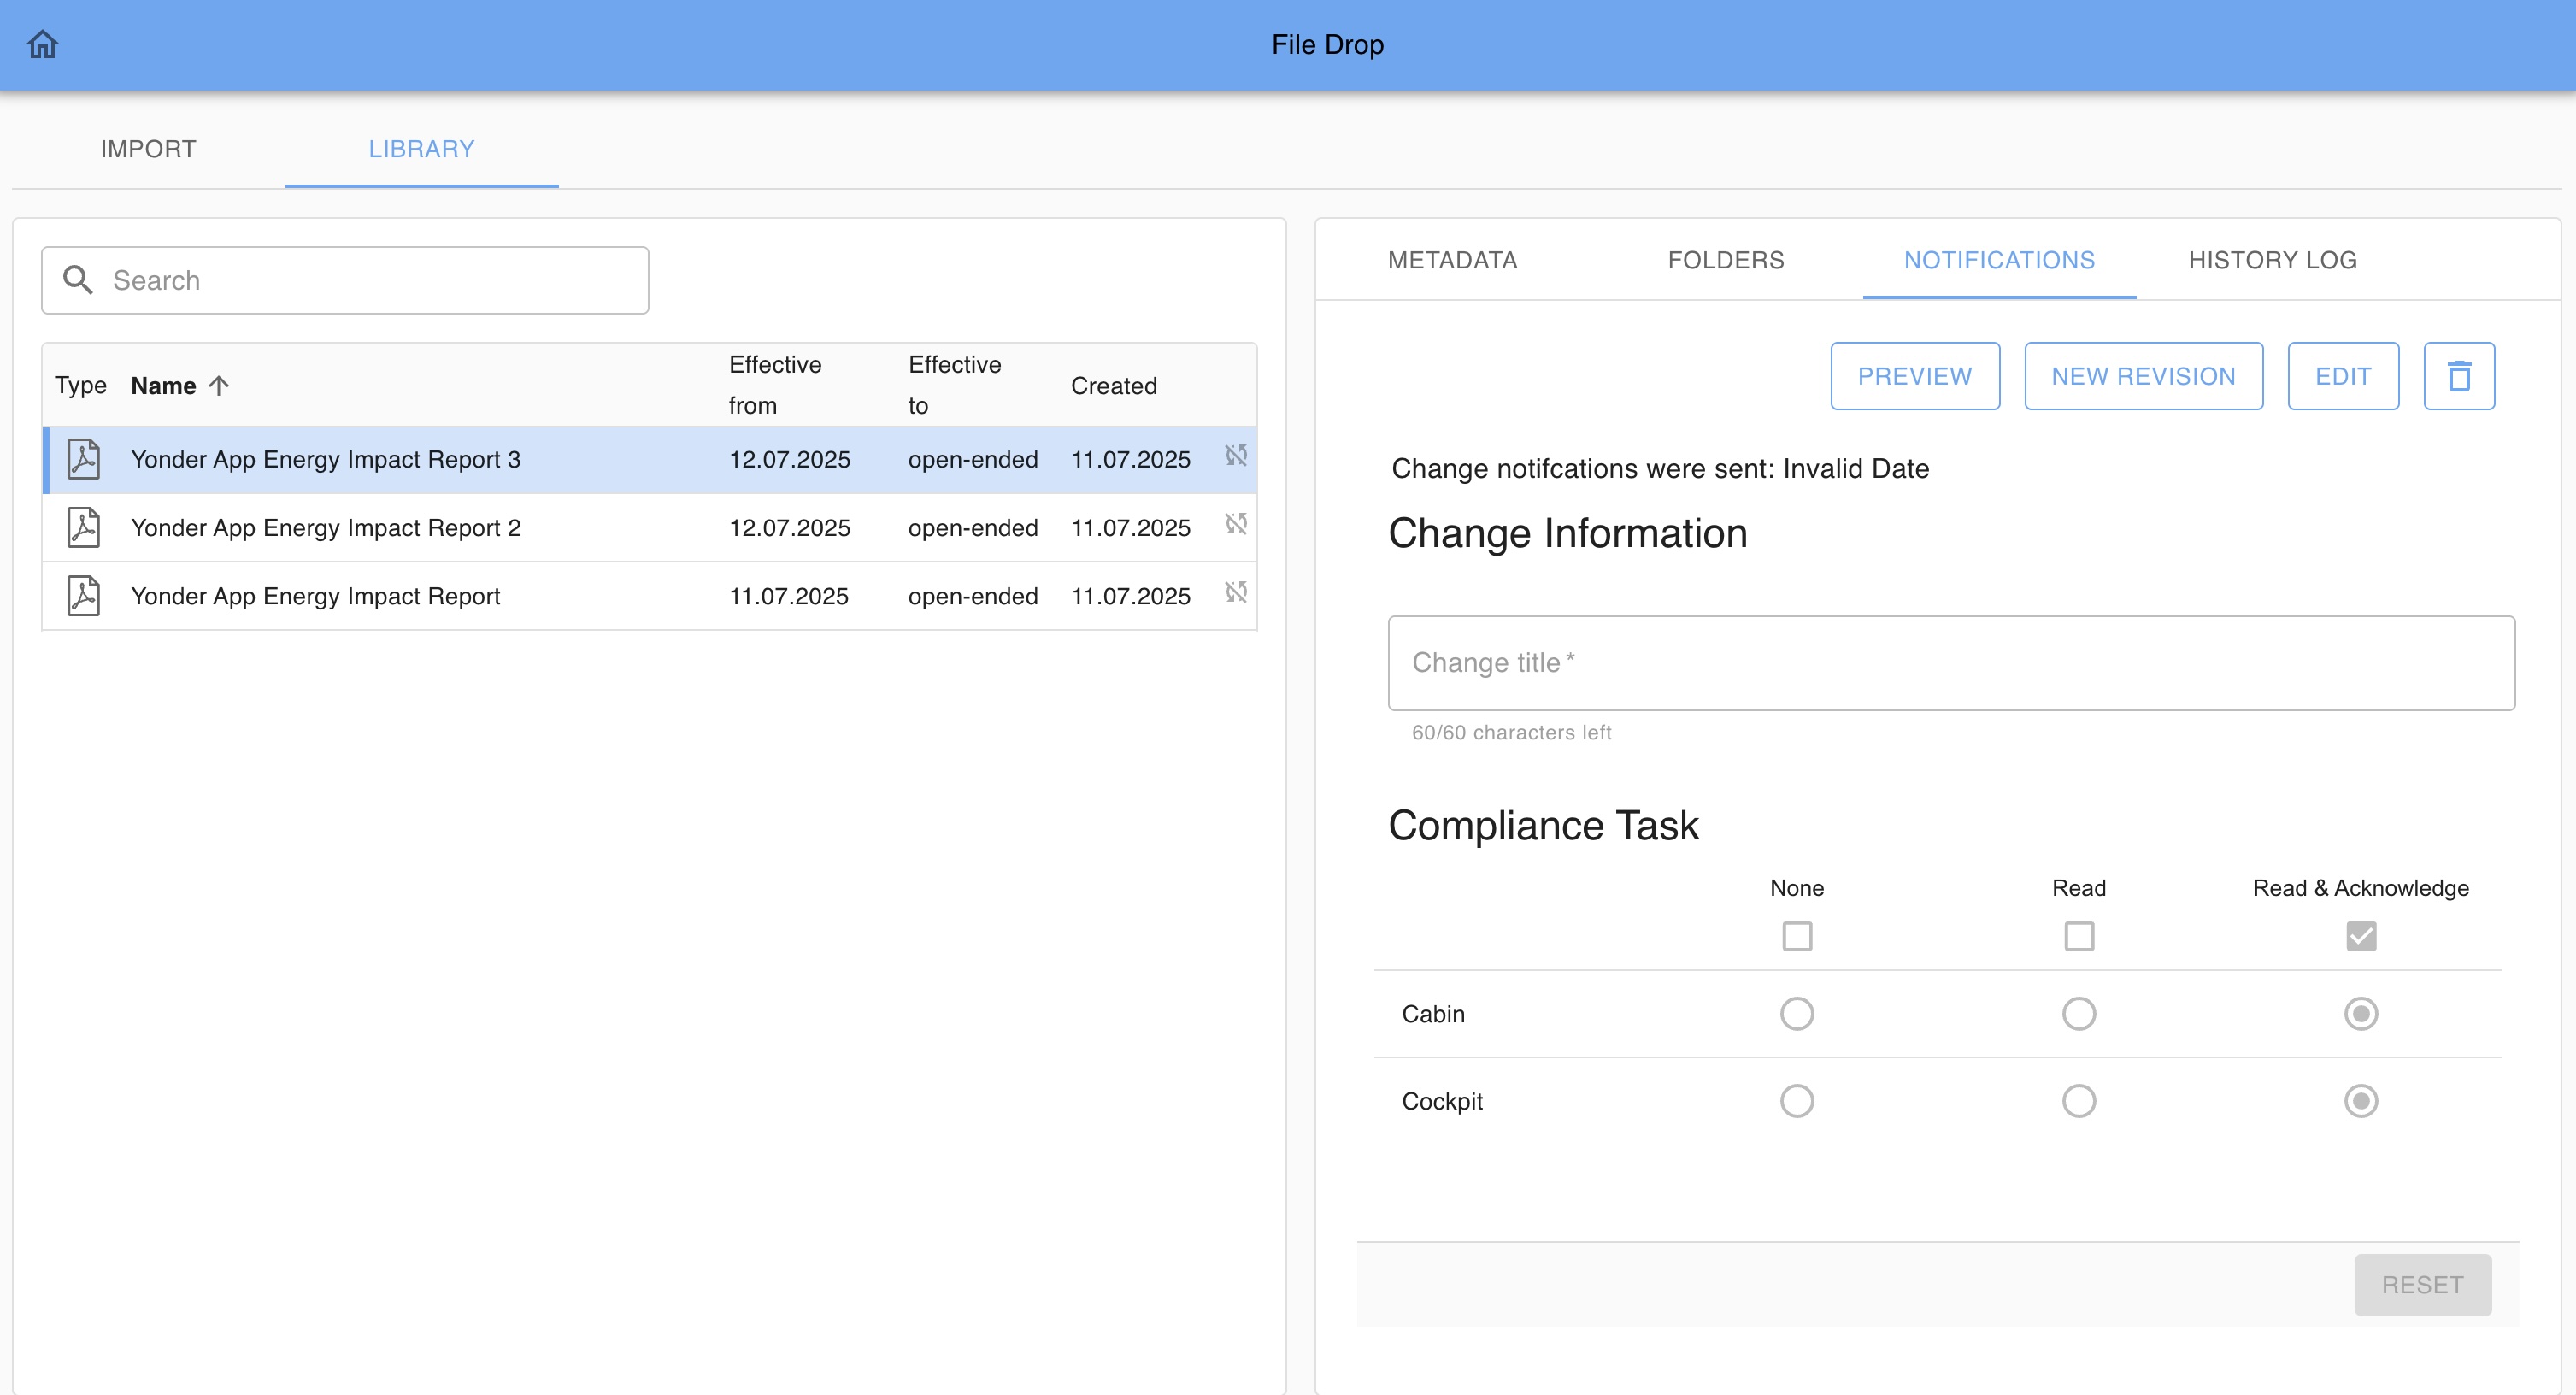Toggle the Read & Acknowledge checkbox

tap(2360, 936)
